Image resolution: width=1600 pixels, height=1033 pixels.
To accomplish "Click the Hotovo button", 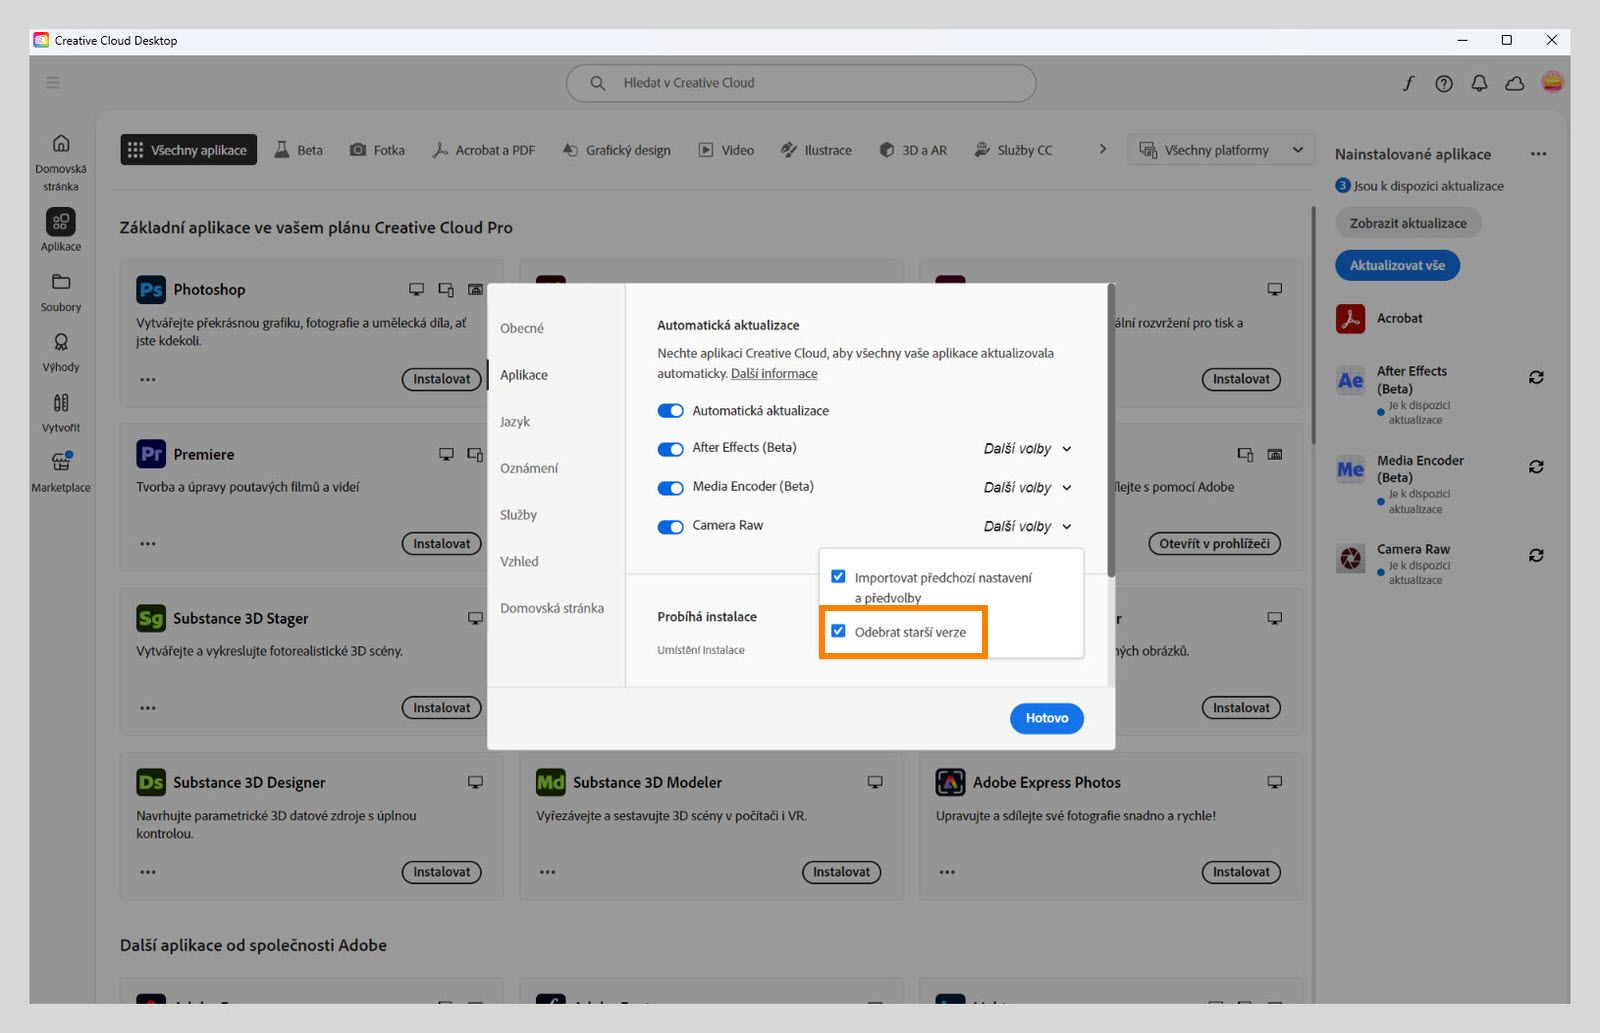I will pyautogui.click(x=1046, y=718).
